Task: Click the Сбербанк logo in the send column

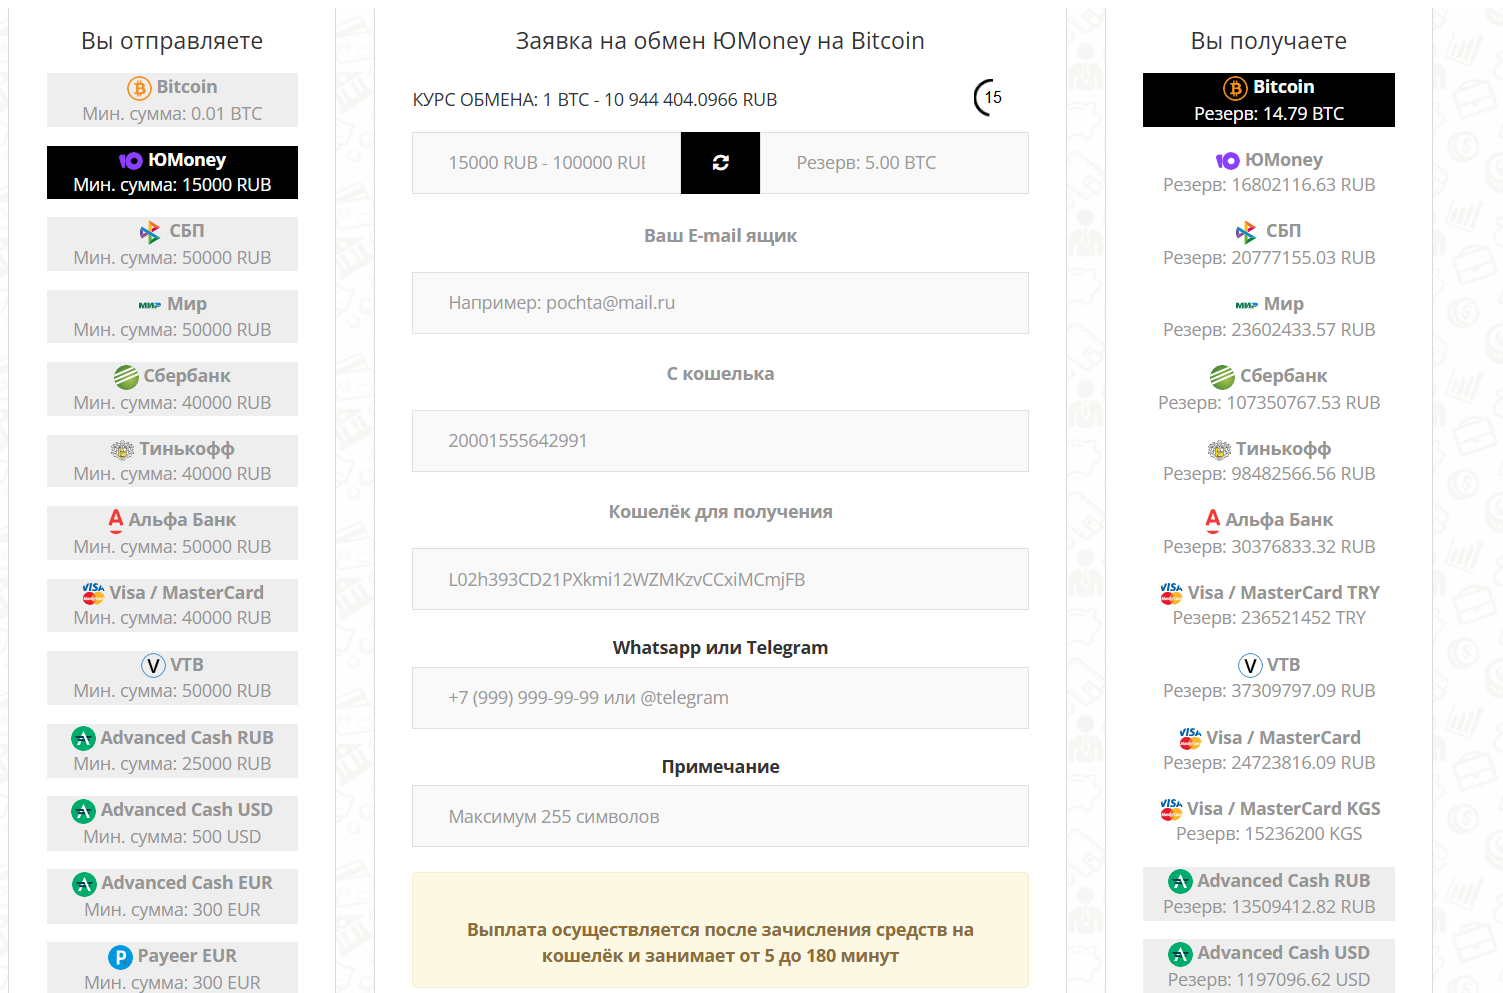Action: click(126, 377)
